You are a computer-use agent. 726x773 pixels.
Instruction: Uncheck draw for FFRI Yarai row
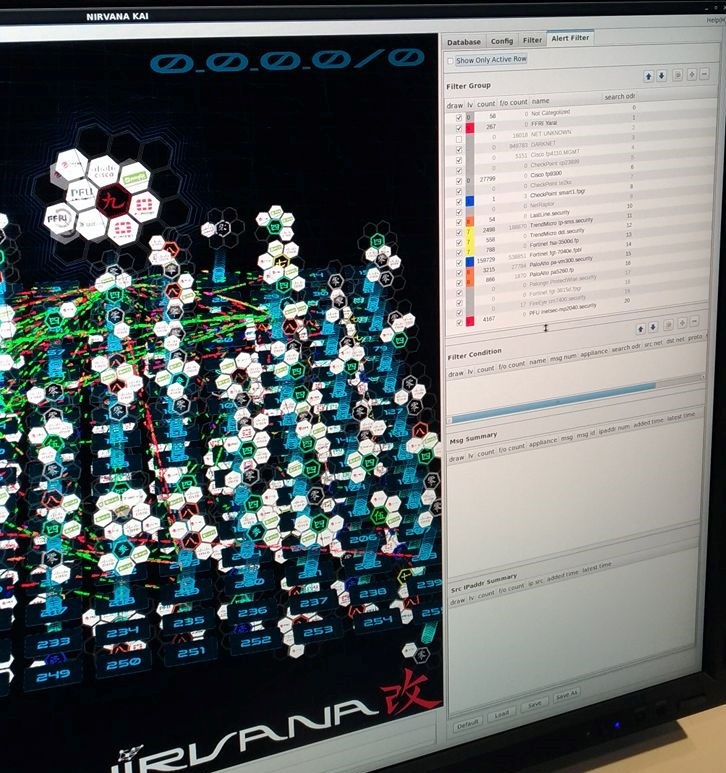[x=459, y=128]
